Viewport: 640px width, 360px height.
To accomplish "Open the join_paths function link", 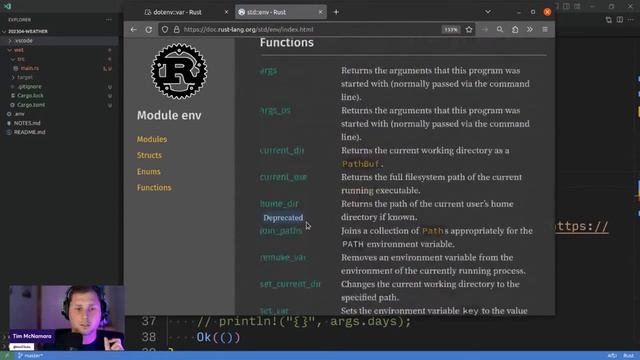I will click(281, 231).
